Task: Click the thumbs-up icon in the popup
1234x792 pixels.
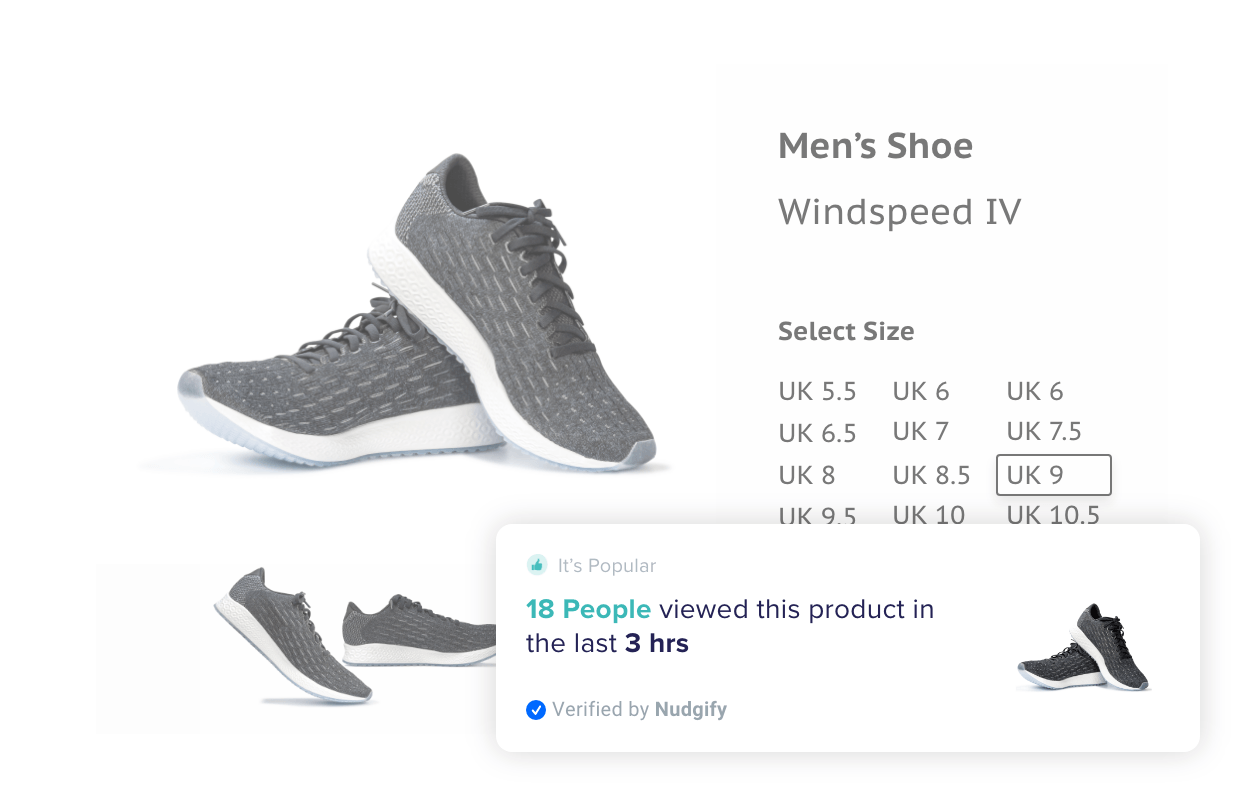Action: click(537, 565)
